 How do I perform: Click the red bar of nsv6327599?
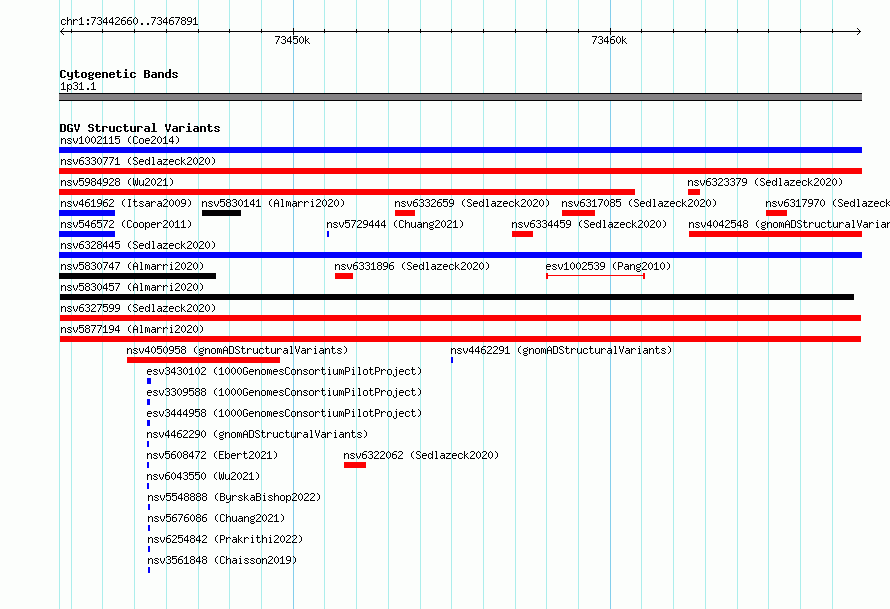click(x=460, y=318)
